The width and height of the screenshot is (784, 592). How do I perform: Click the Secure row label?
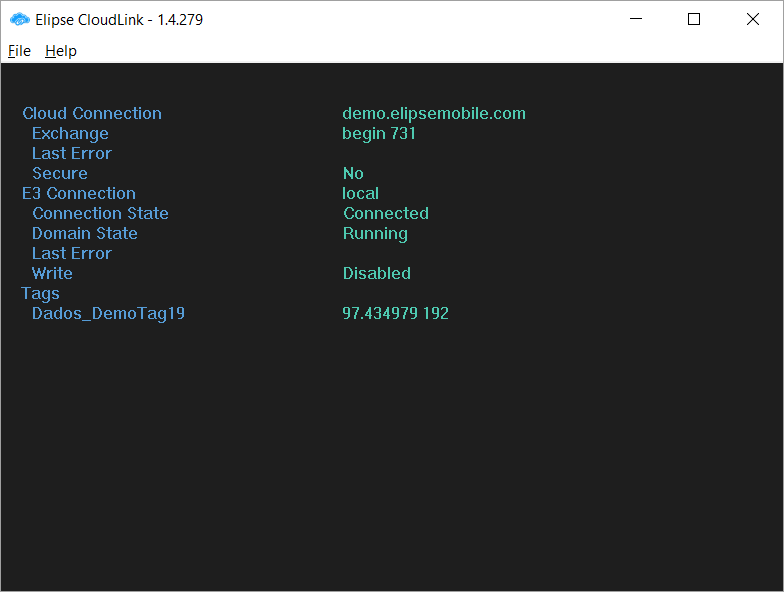(x=60, y=174)
